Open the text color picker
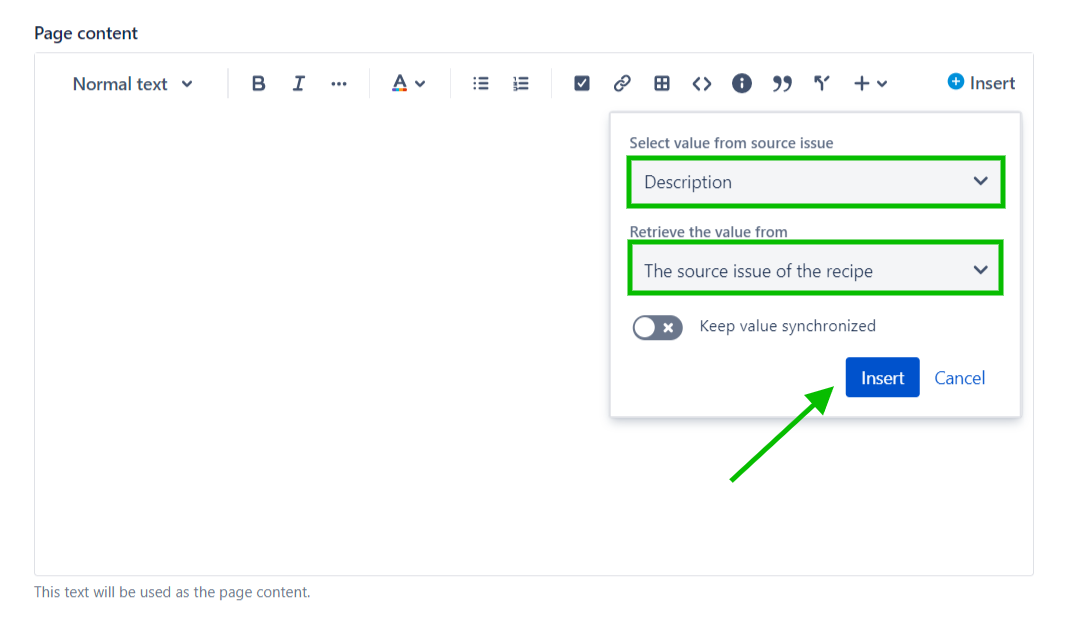 (x=408, y=84)
